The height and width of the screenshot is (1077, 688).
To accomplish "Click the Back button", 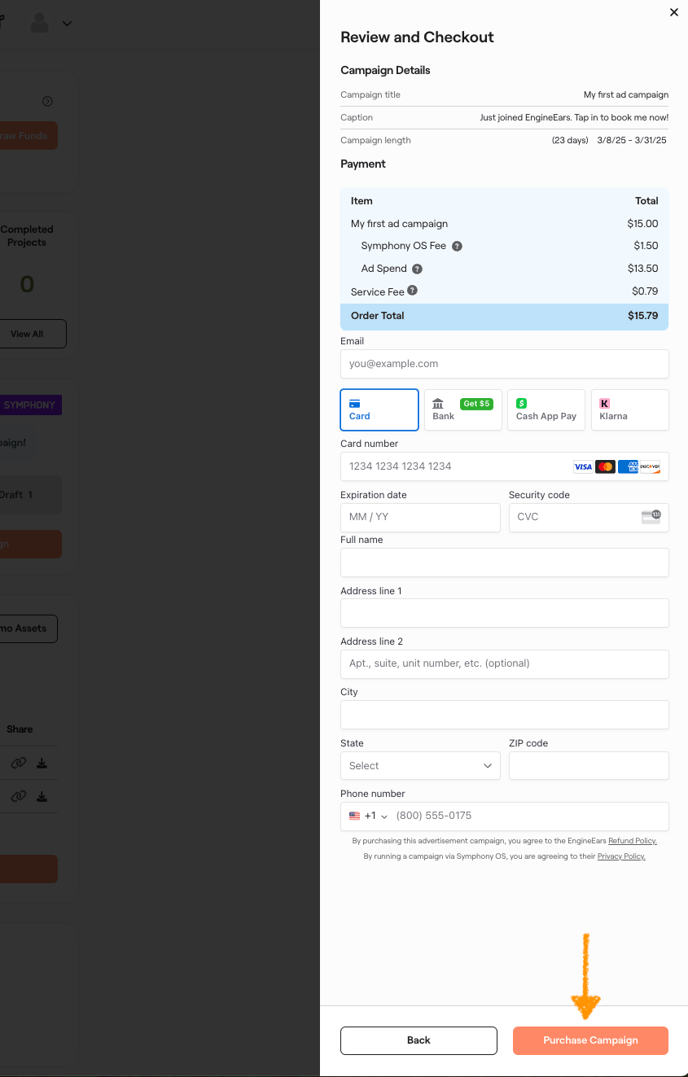I will pyautogui.click(x=418, y=1040).
